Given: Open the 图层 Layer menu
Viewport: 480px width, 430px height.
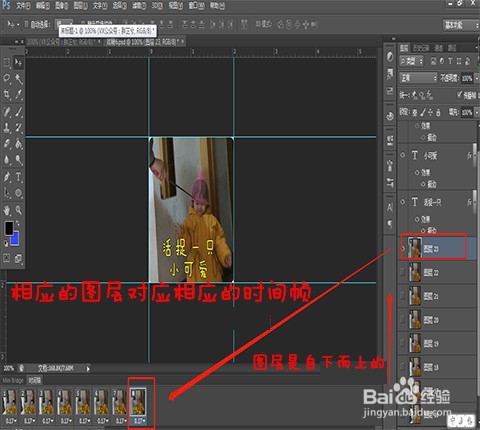Looking at the screenshot, I should click(x=80, y=6).
